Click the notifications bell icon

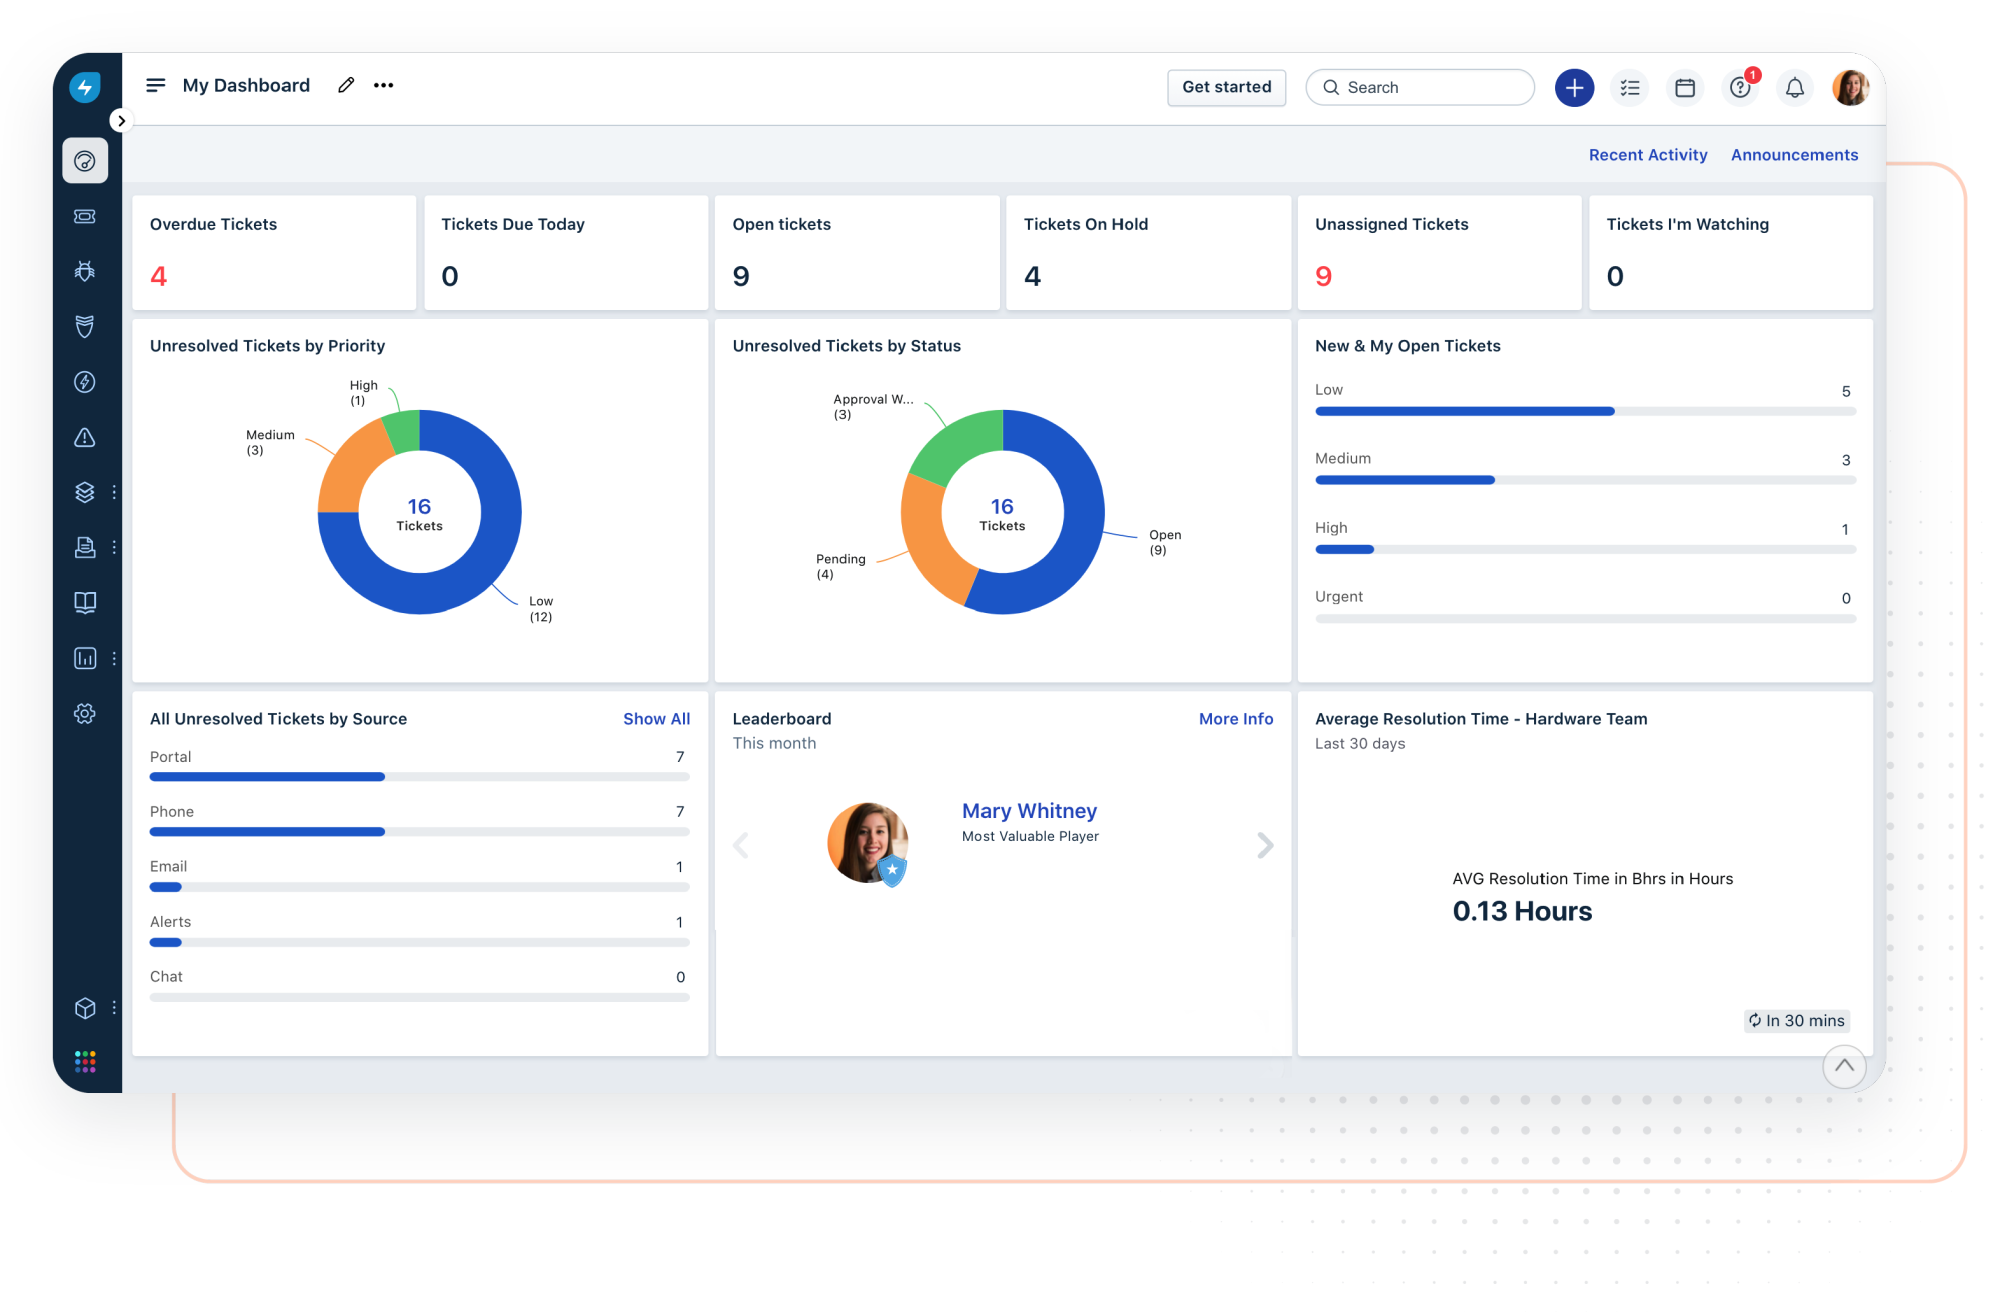(x=1795, y=88)
